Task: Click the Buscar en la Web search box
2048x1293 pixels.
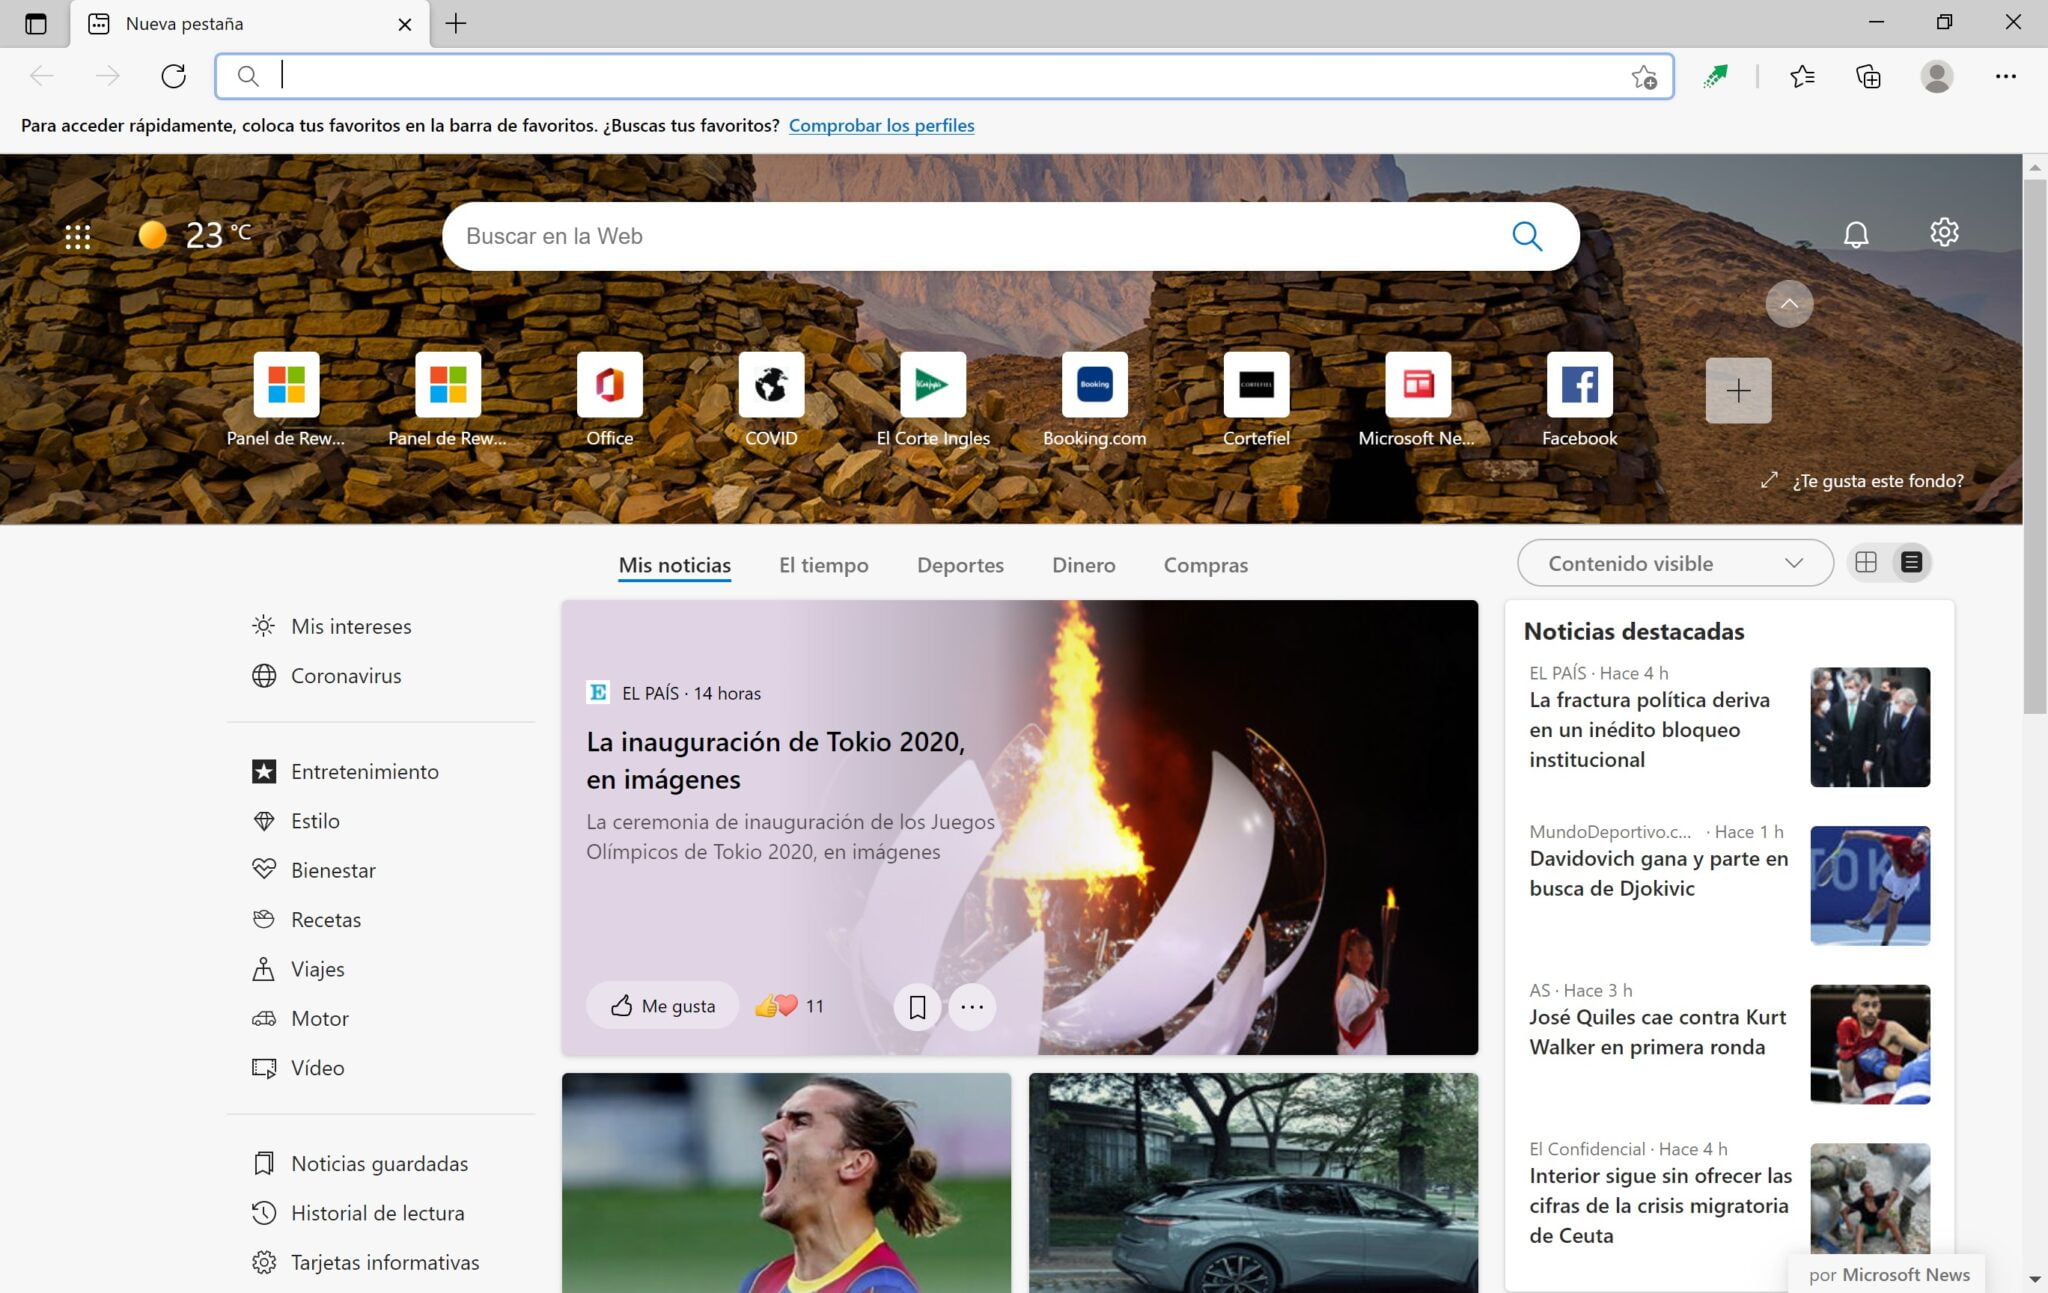Action: [x=1000, y=236]
